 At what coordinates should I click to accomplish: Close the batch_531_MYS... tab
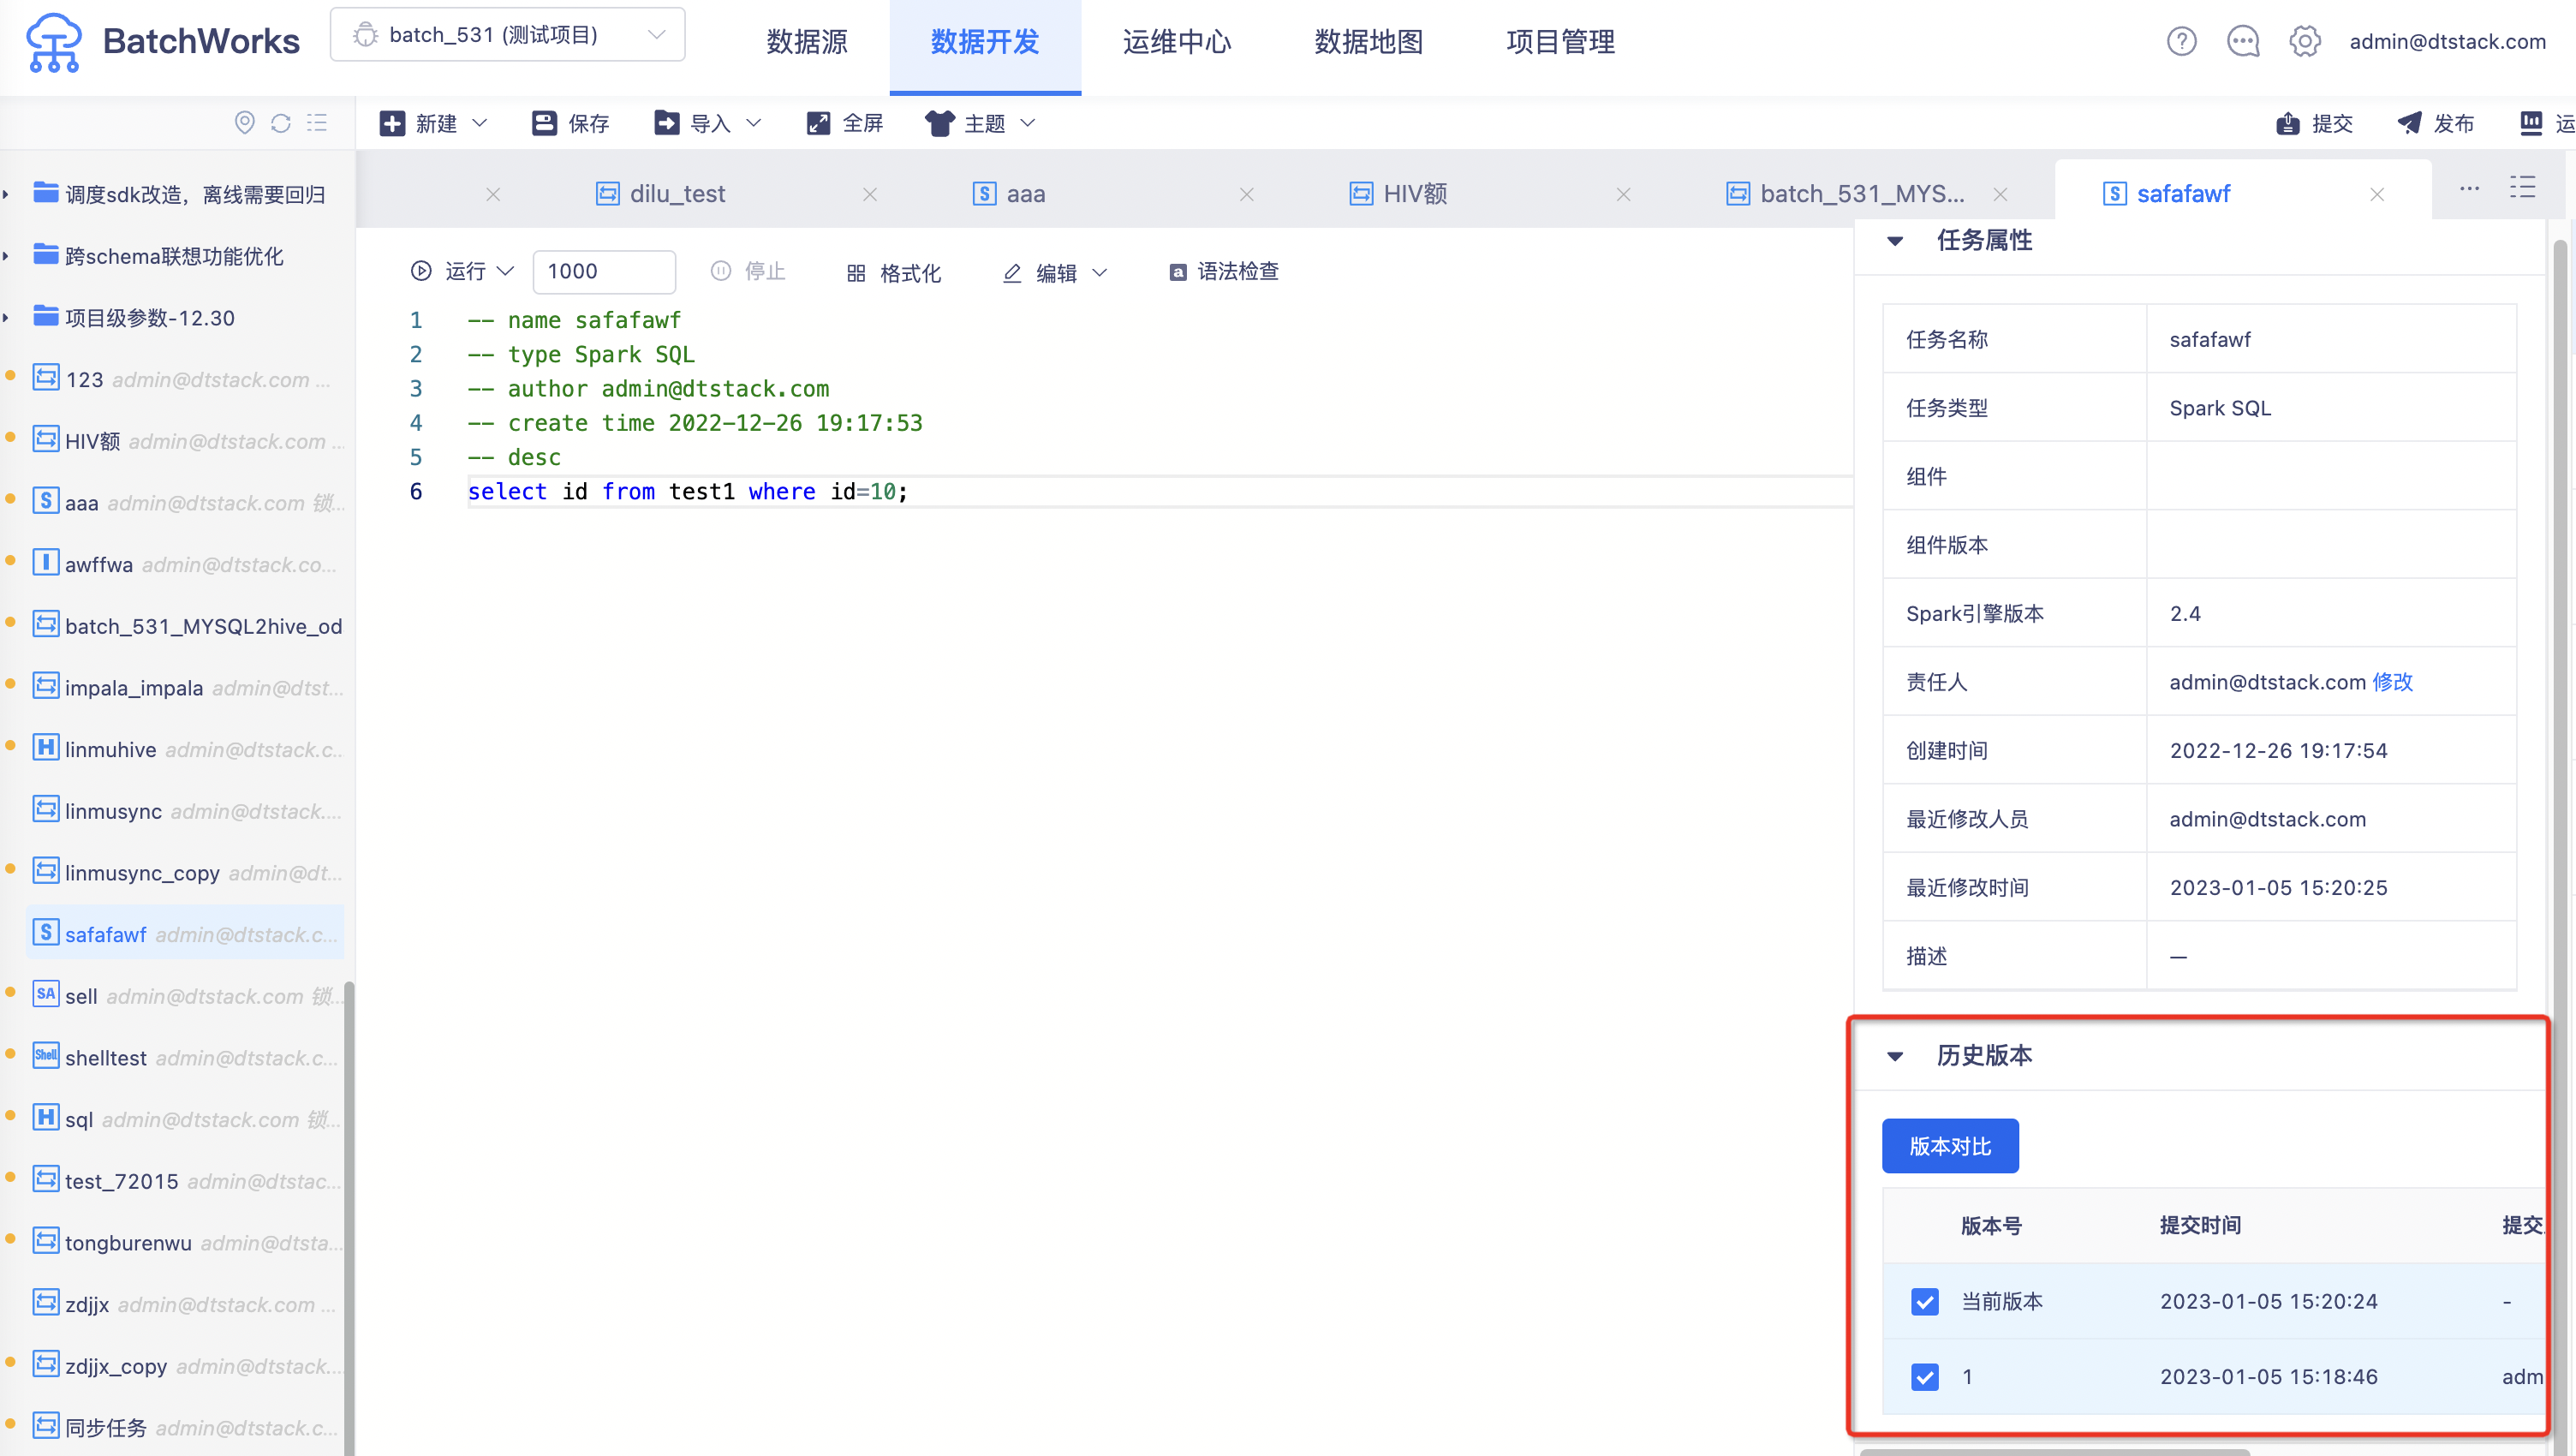tap(2000, 194)
